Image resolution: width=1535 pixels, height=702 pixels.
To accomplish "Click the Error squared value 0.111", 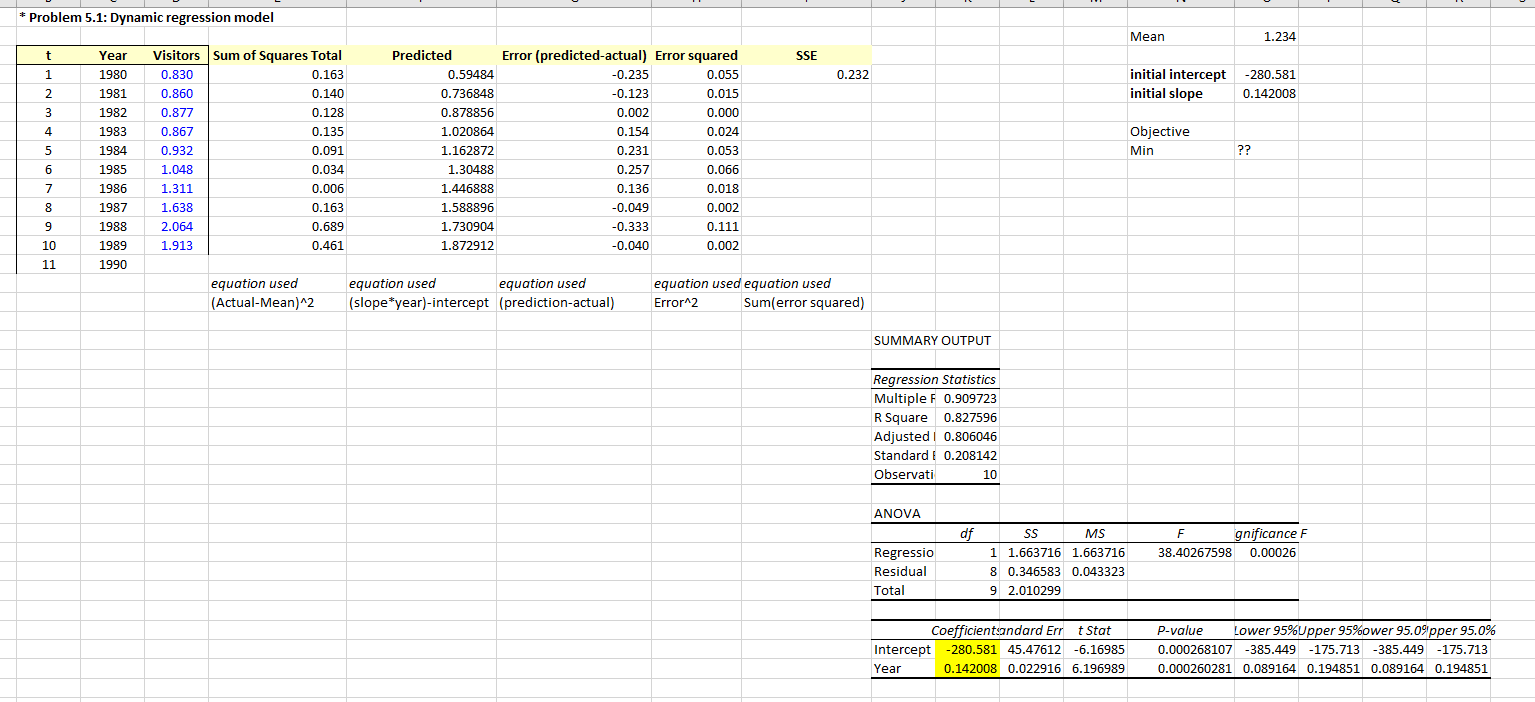I will (722, 226).
